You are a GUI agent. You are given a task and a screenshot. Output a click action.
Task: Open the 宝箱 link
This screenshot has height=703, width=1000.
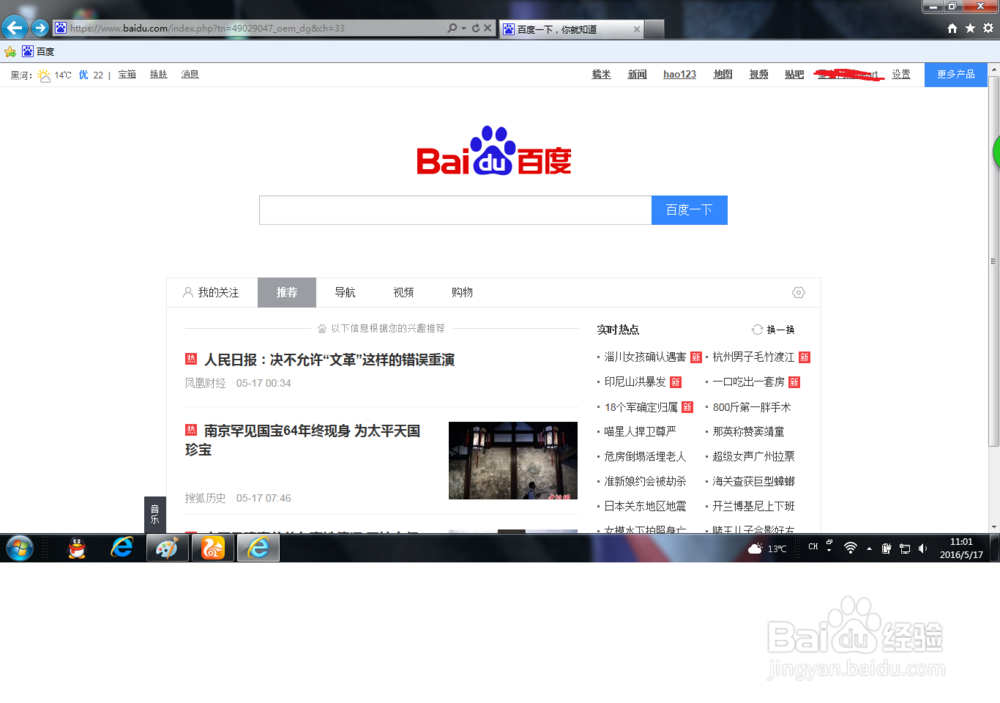(x=127, y=75)
